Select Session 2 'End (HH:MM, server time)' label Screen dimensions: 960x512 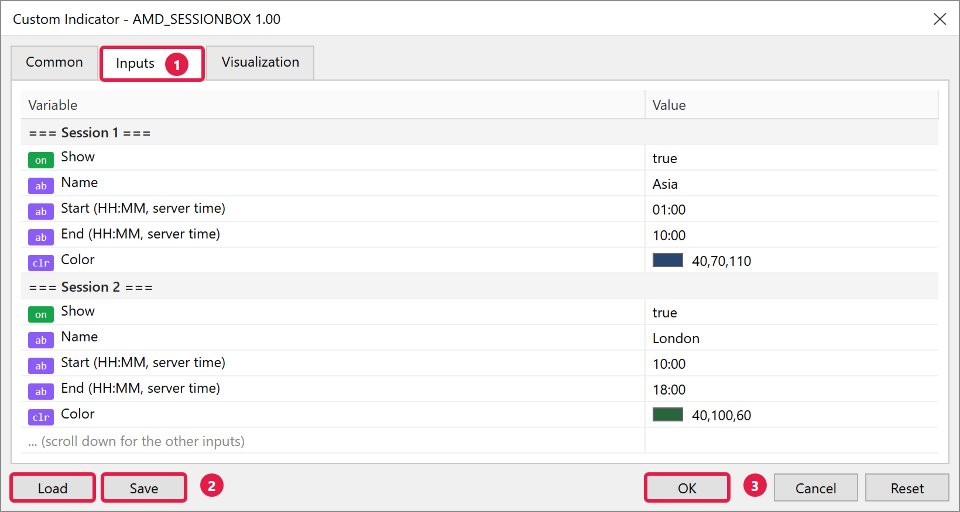(x=140, y=389)
